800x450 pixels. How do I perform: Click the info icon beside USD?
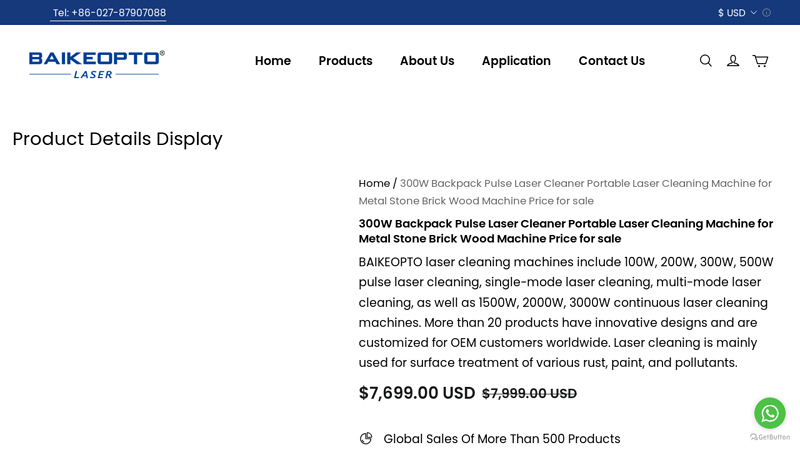tap(767, 13)
